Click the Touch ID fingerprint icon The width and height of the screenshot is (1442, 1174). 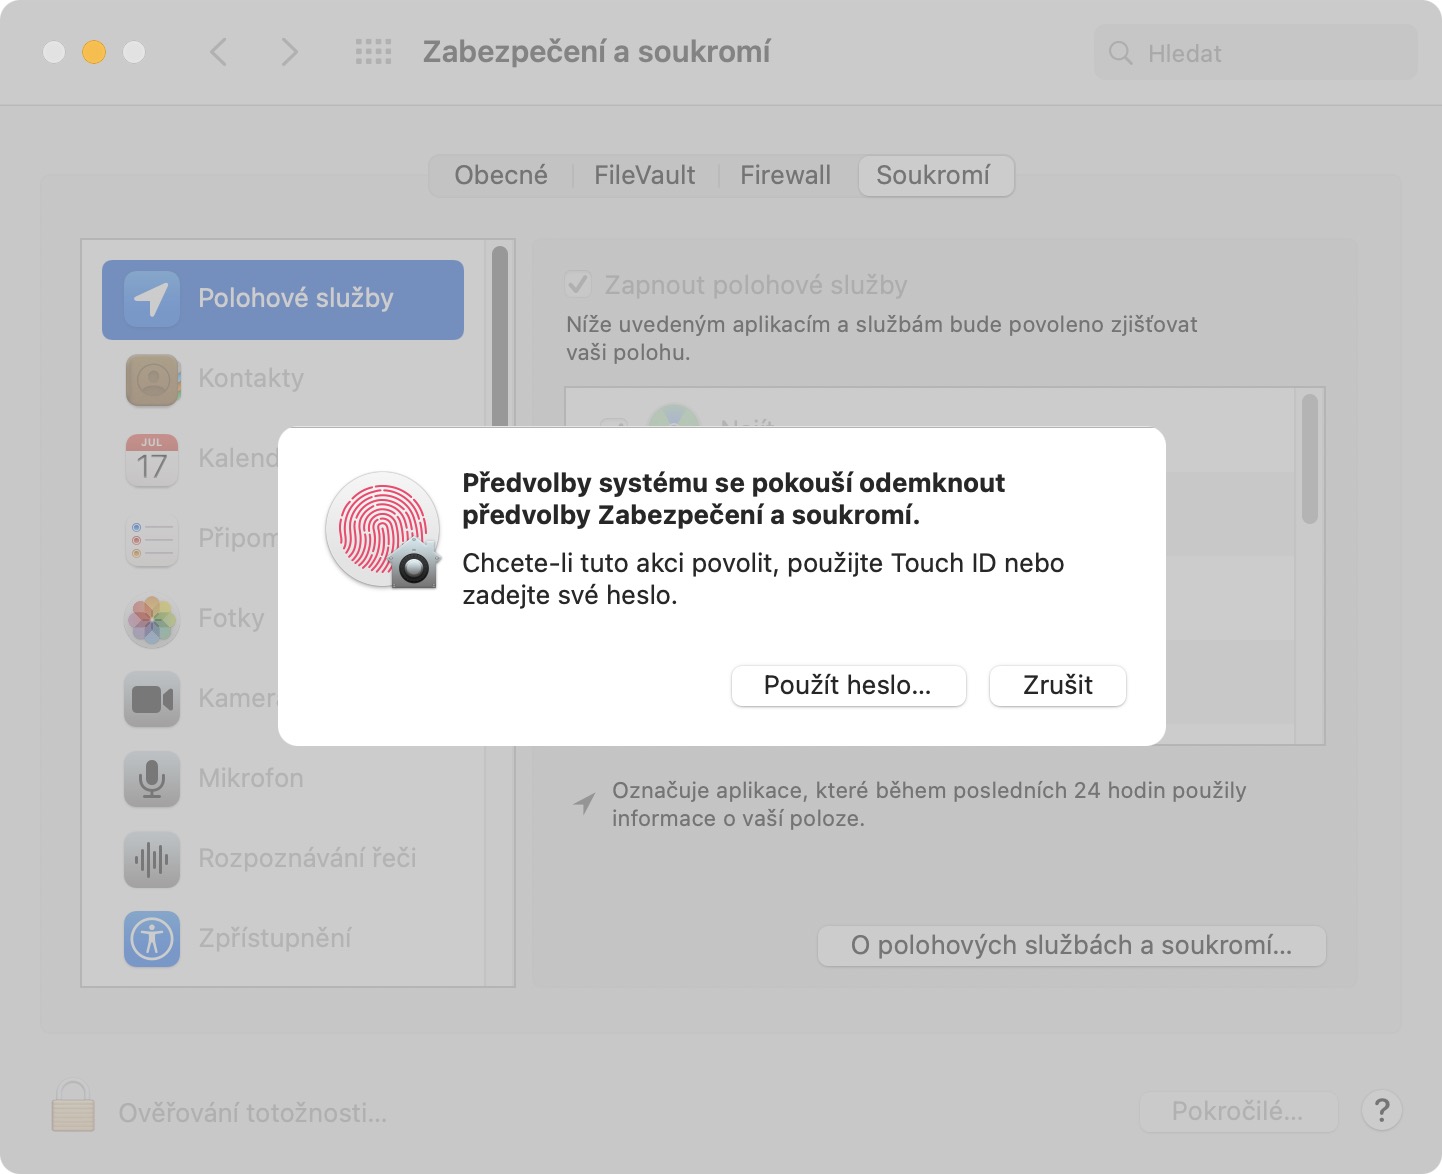[x=383, y=529]
